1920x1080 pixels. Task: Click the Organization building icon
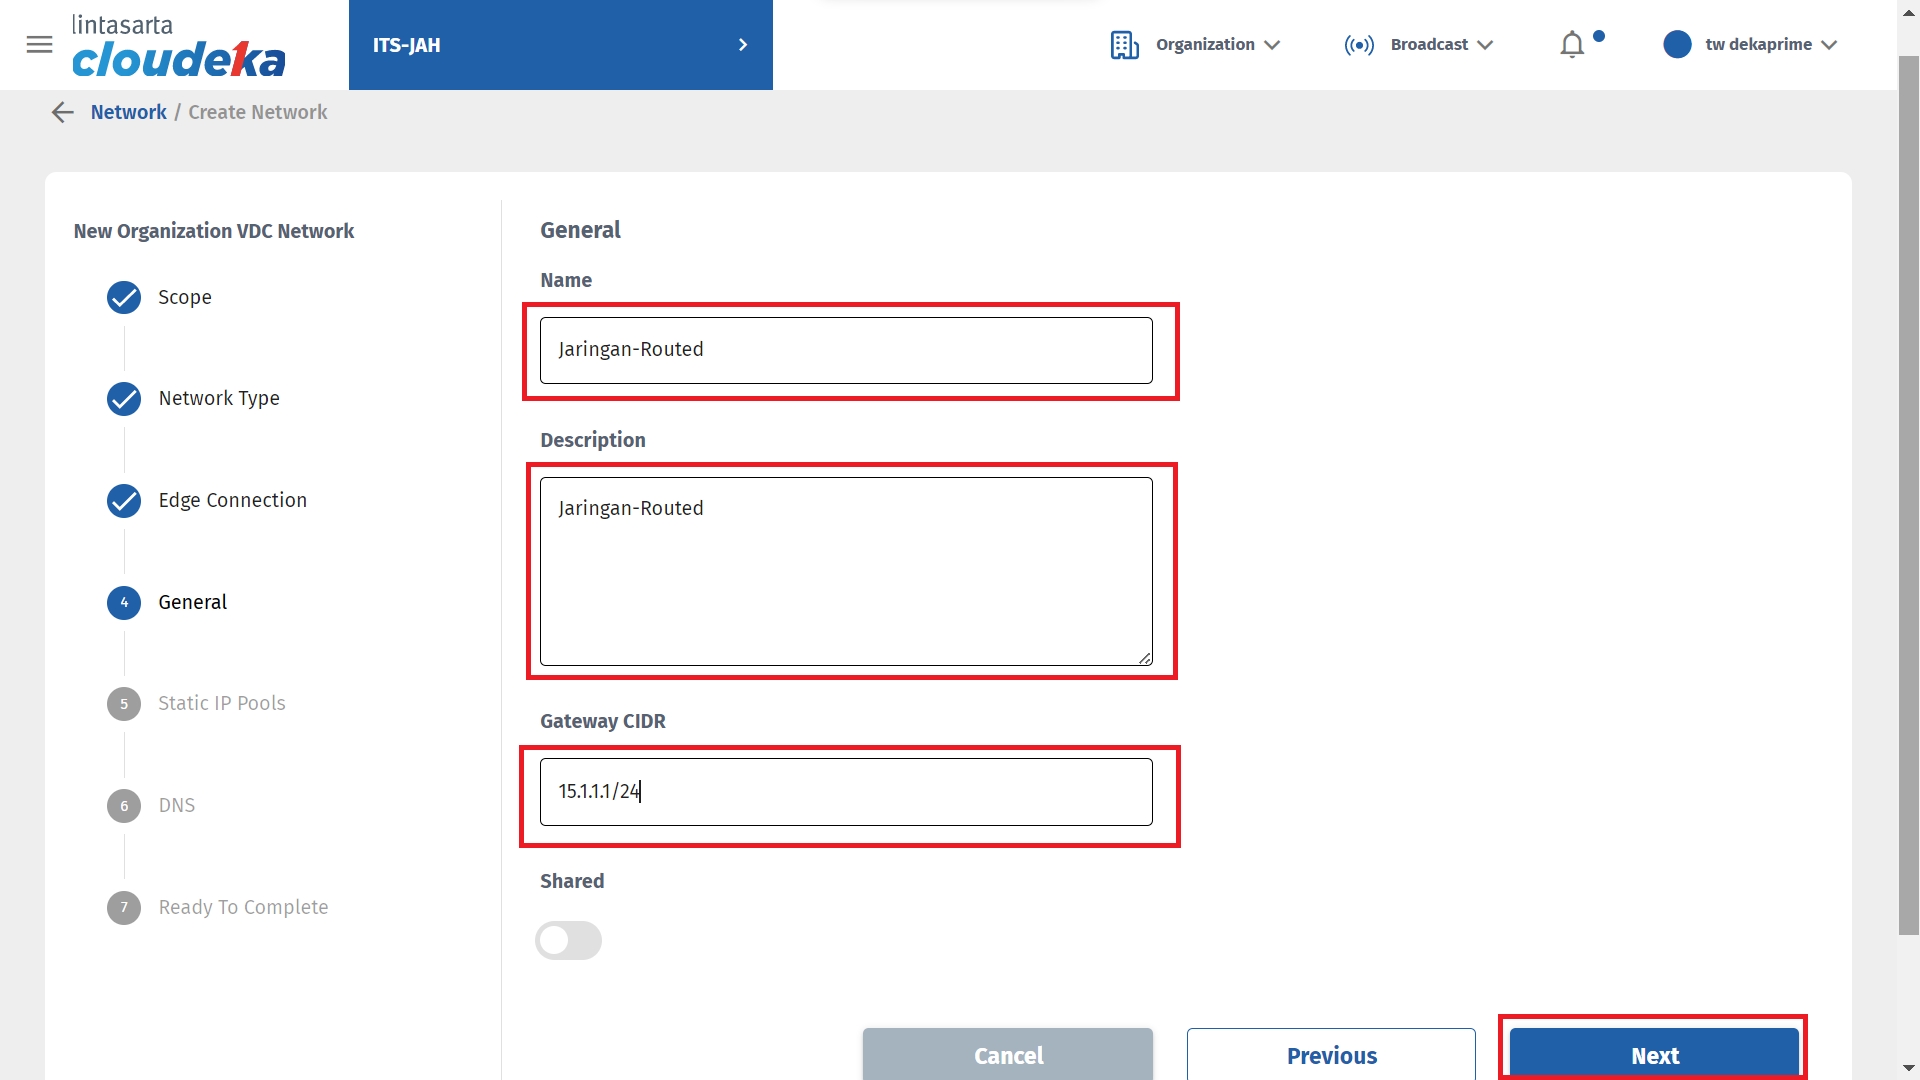click(1124, 45)
